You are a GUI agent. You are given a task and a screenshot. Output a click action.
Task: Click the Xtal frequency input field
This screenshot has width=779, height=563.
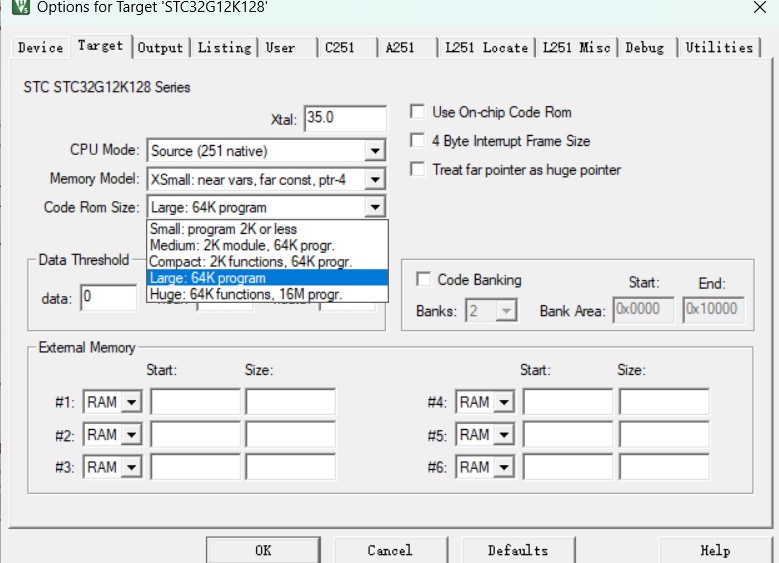click(345, 118)
